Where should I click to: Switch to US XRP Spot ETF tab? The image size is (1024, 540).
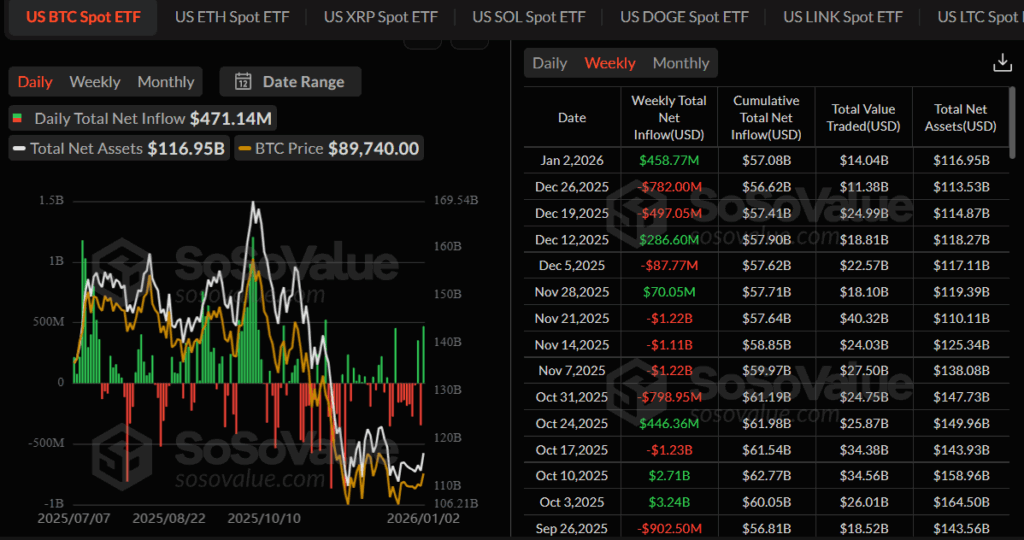point(381,17)
